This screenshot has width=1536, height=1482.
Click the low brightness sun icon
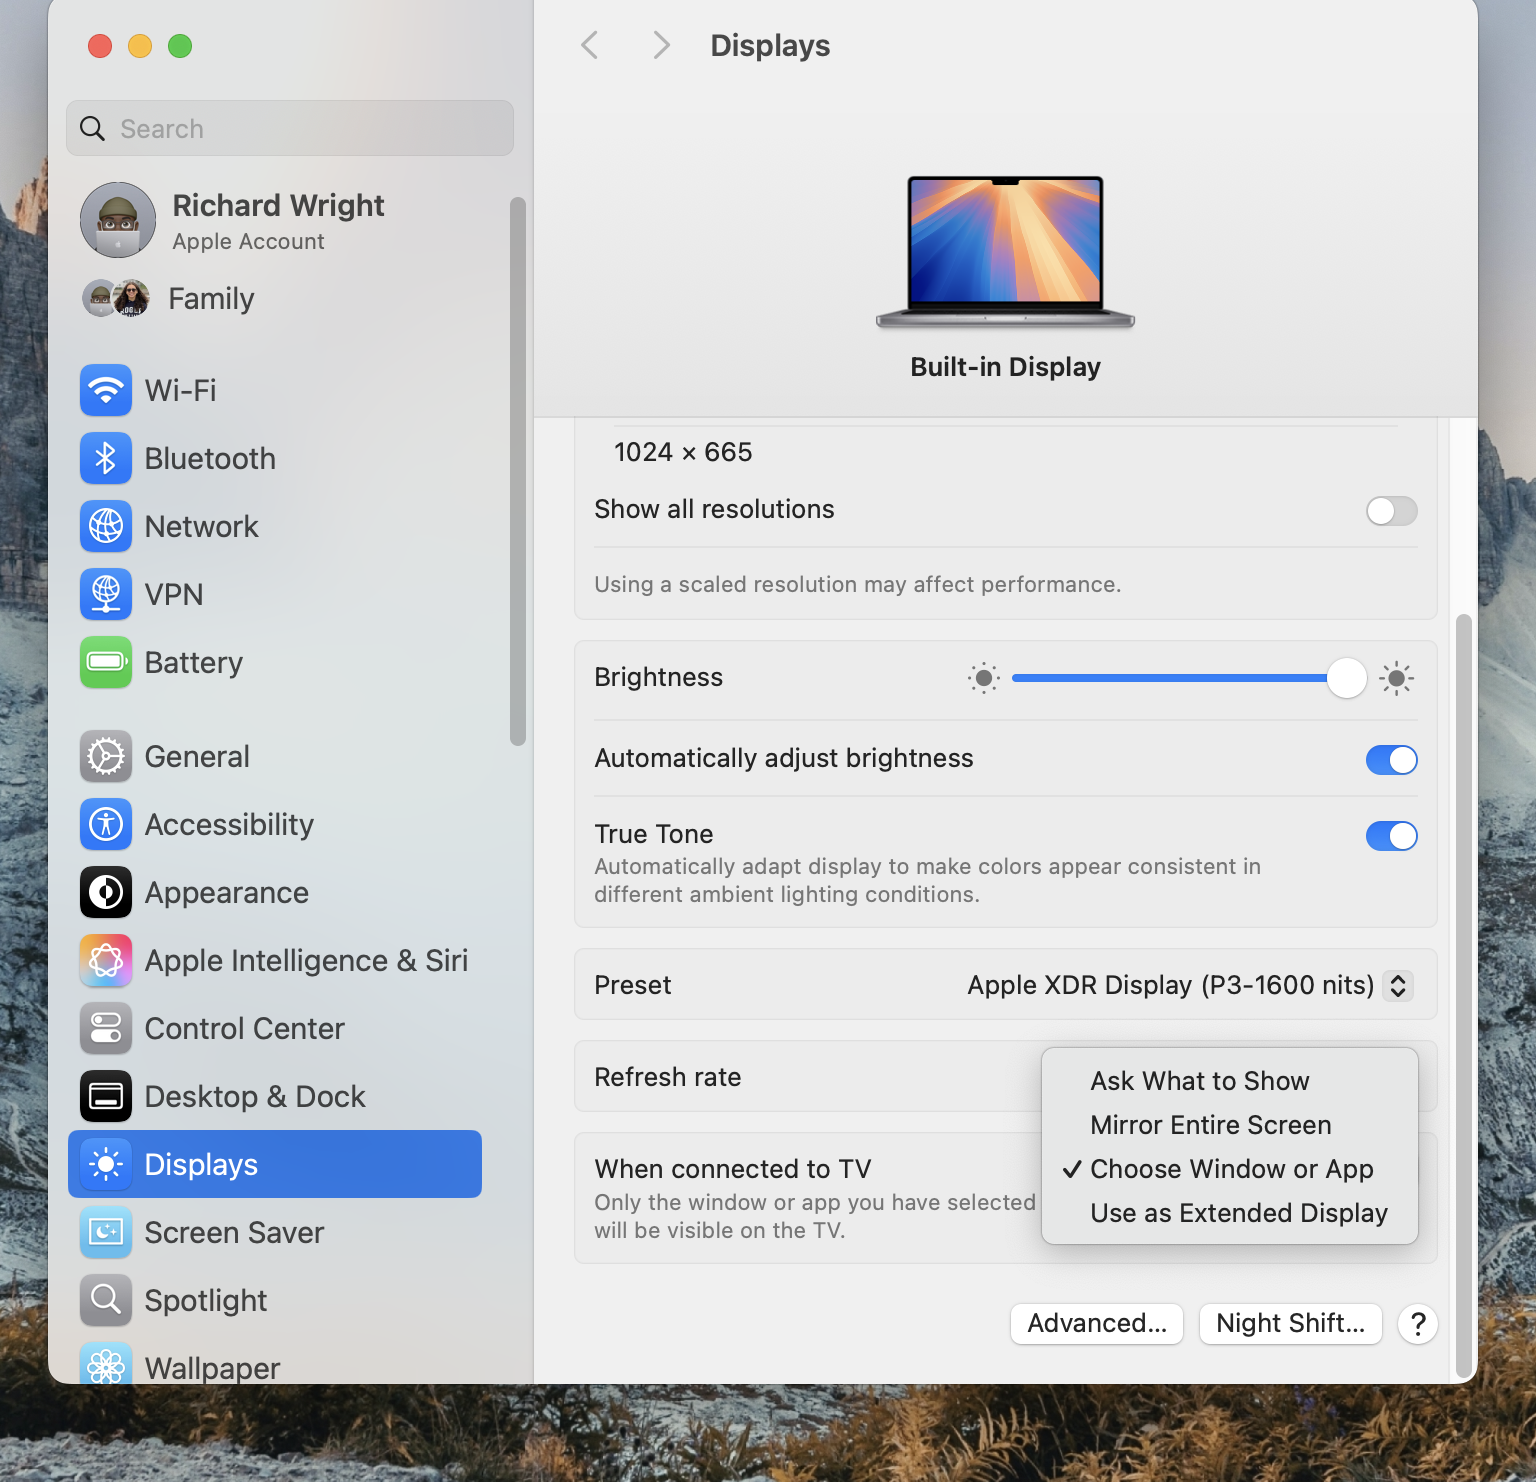984,678
